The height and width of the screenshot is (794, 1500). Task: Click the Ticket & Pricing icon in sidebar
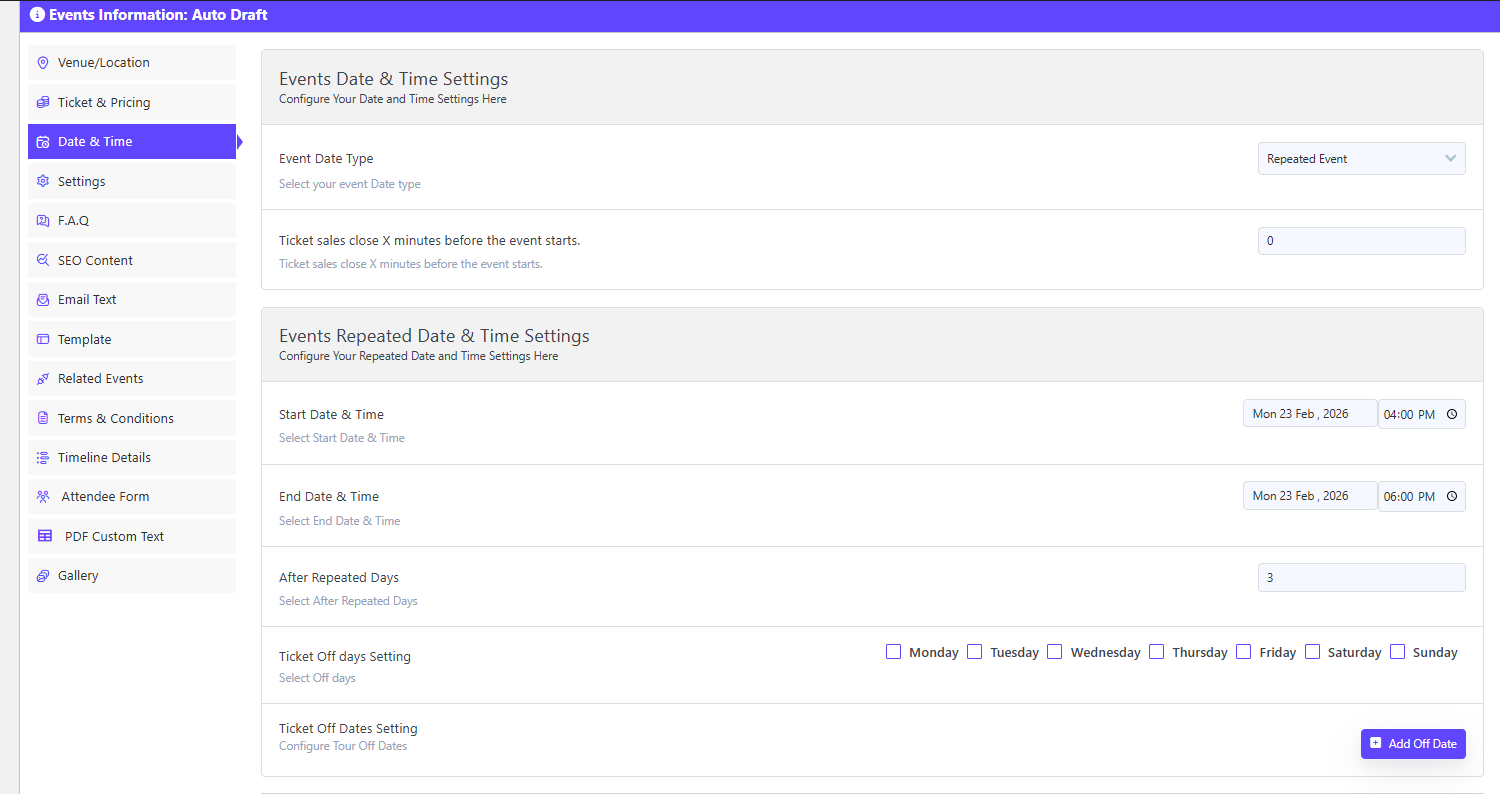tap(42, 102)
